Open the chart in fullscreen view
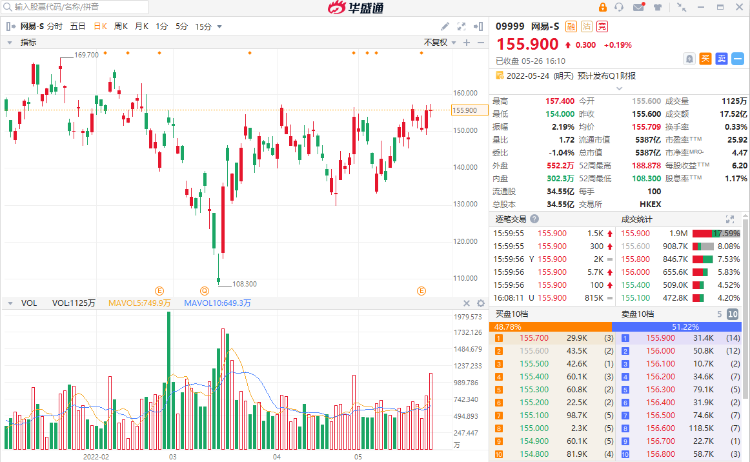This screenshot has width=750, height=462. 462,26
